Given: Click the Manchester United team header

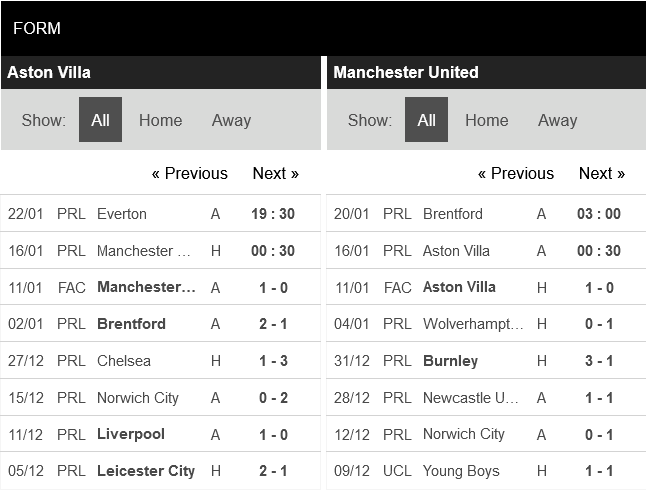Looking at the screenshot, I should (x=406, y=72).
